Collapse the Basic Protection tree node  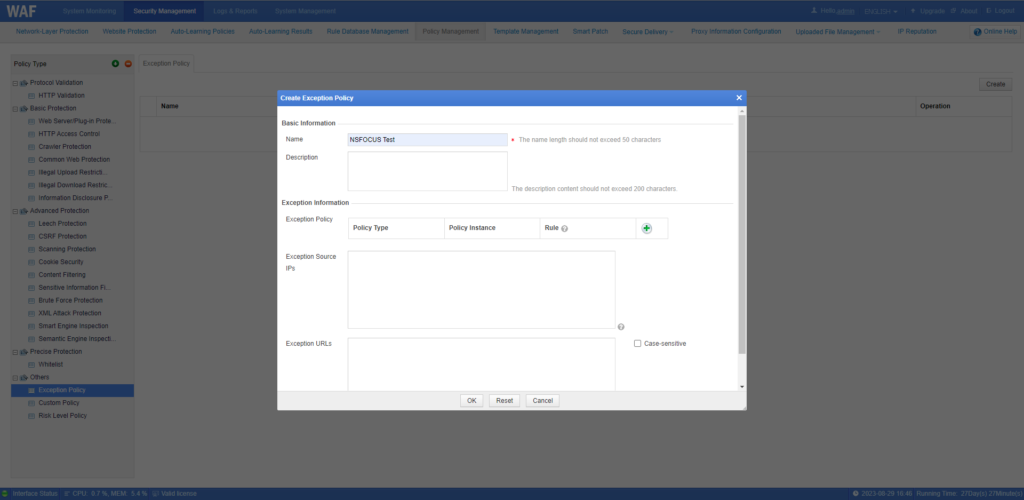tap(15, 108)
